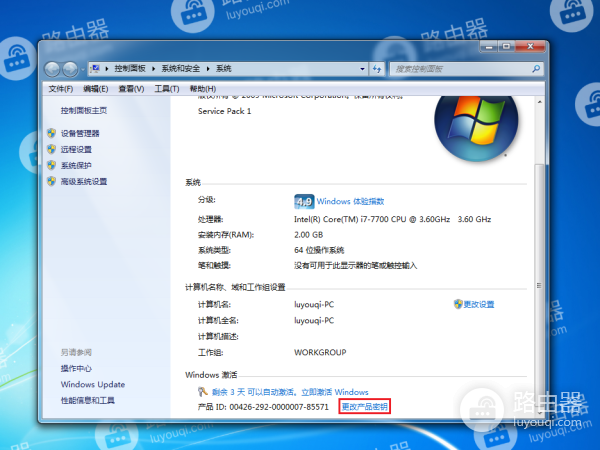Click the scrollbar down arrow

(540, 413)
